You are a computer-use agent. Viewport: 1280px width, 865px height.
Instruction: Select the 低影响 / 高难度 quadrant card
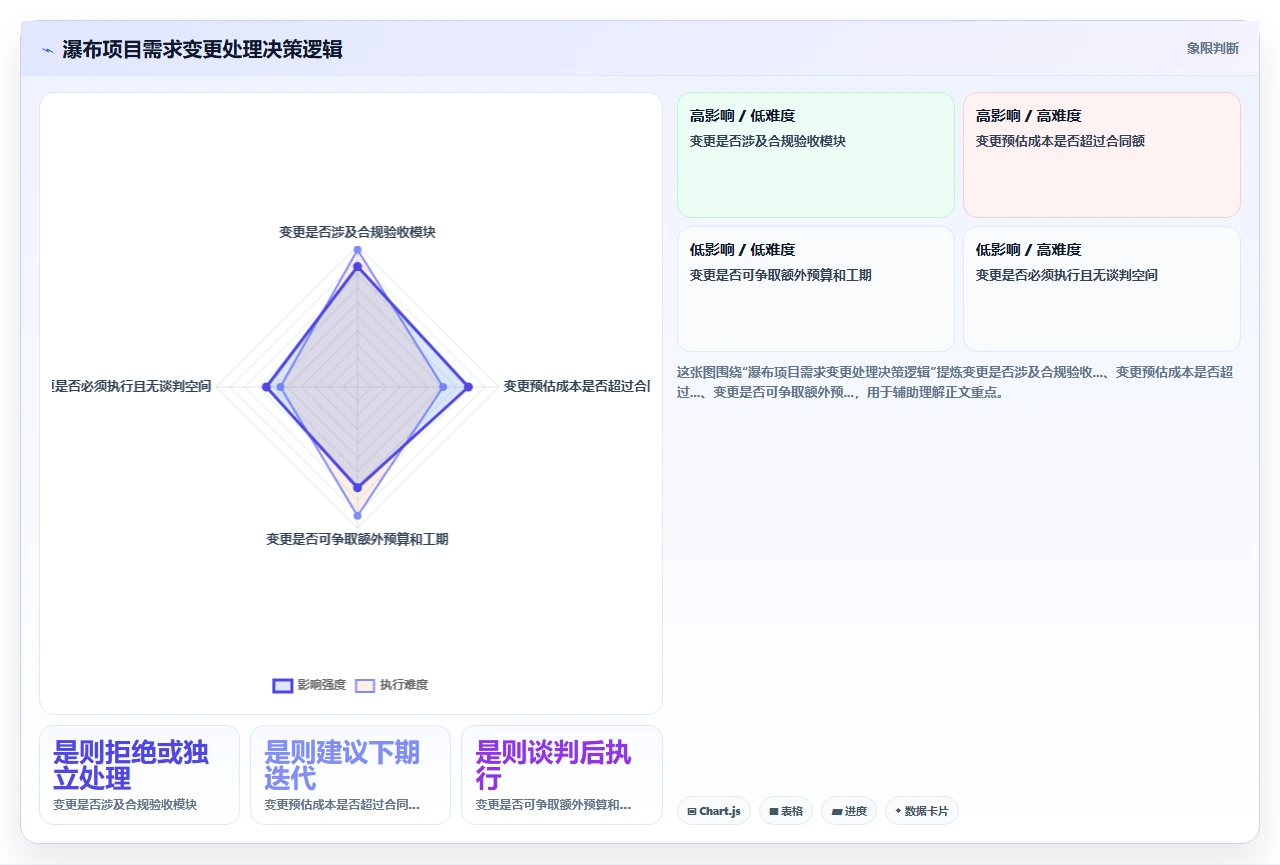[1102, 289]
